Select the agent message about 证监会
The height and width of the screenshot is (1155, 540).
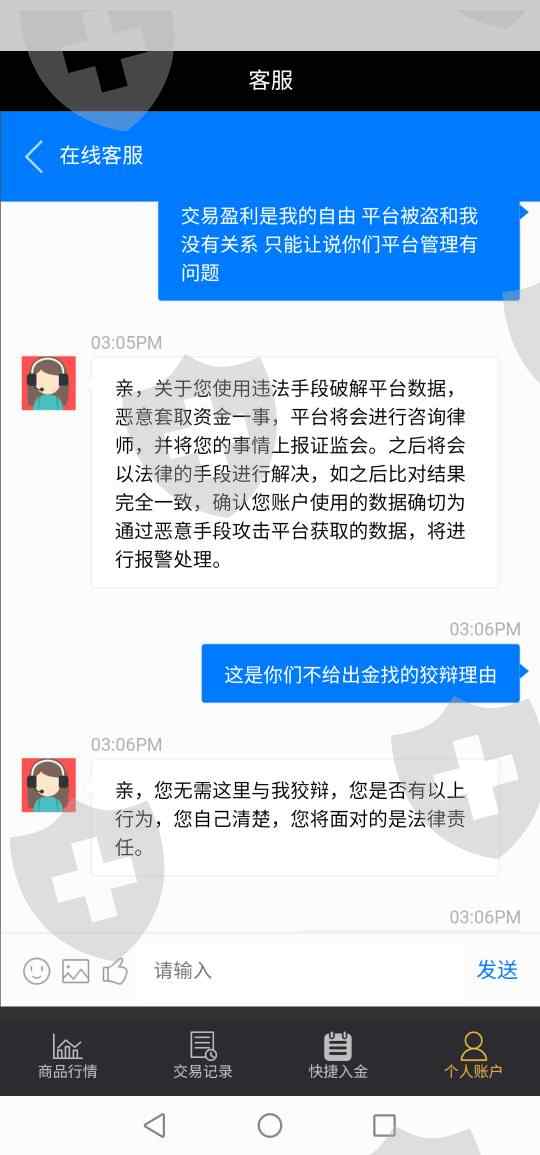295,473
